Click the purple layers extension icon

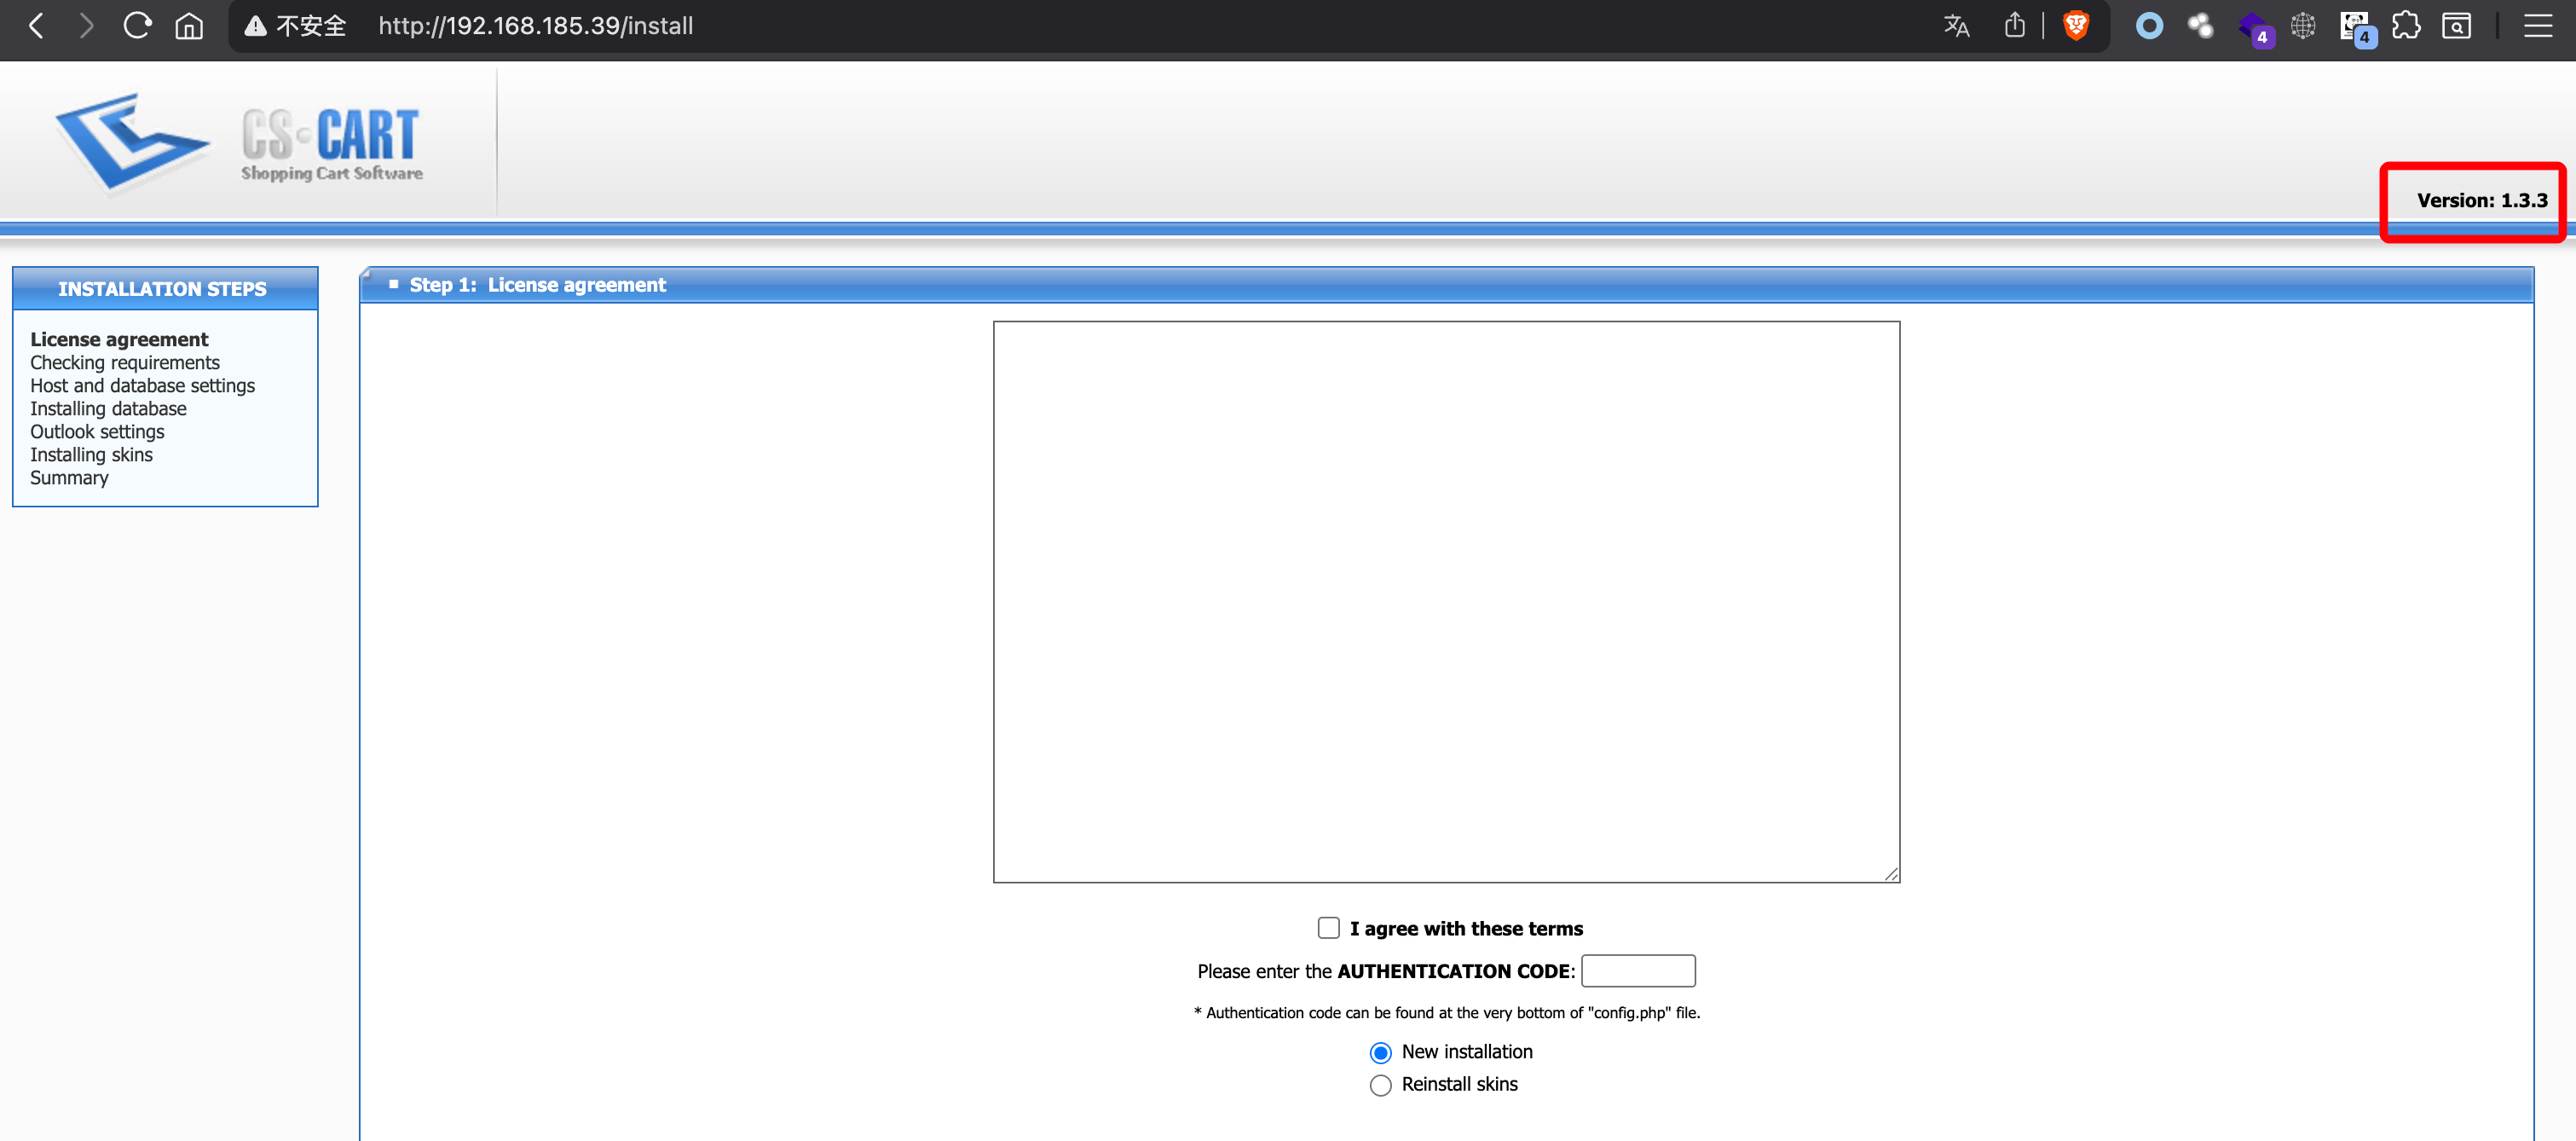[x=2252, y=26]
